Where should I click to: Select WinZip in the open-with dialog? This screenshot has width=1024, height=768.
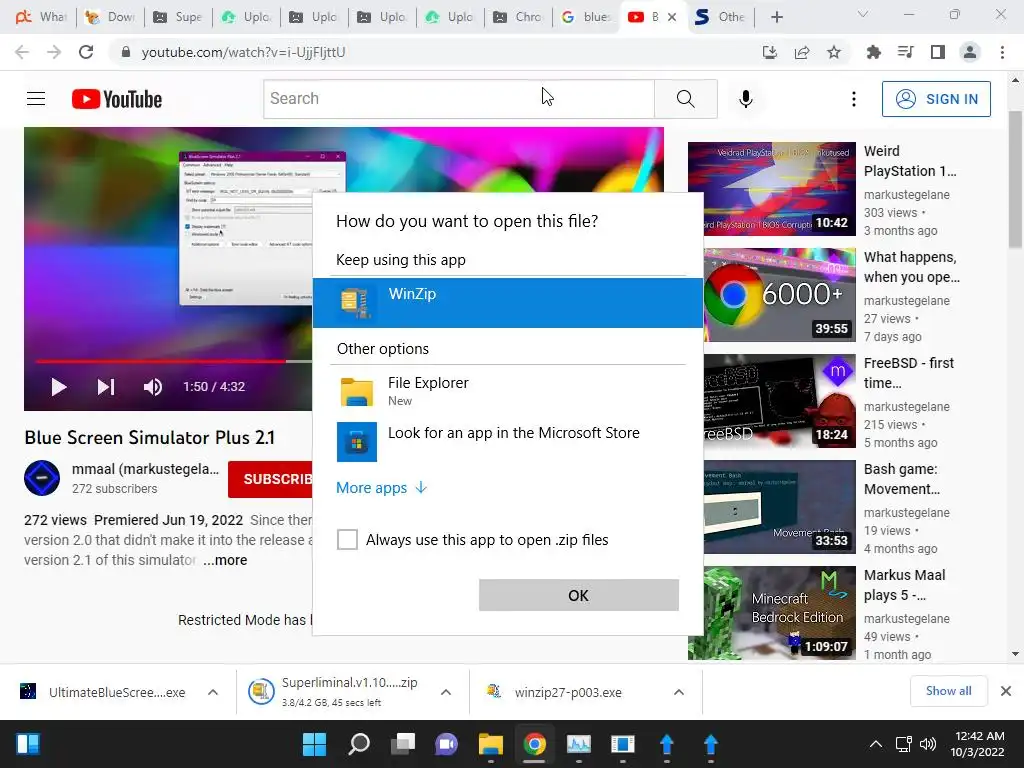[508, 302]
